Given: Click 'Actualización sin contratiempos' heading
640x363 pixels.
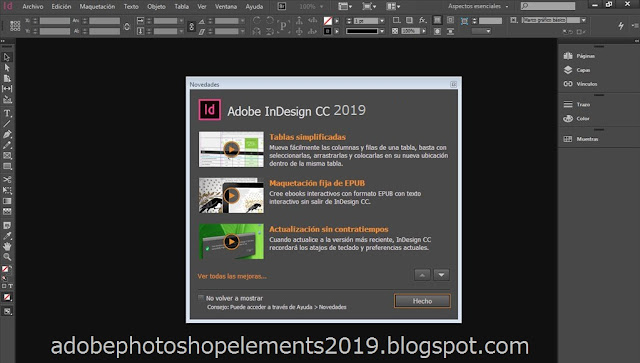Looking at the screenshot, I should [329, 229].
